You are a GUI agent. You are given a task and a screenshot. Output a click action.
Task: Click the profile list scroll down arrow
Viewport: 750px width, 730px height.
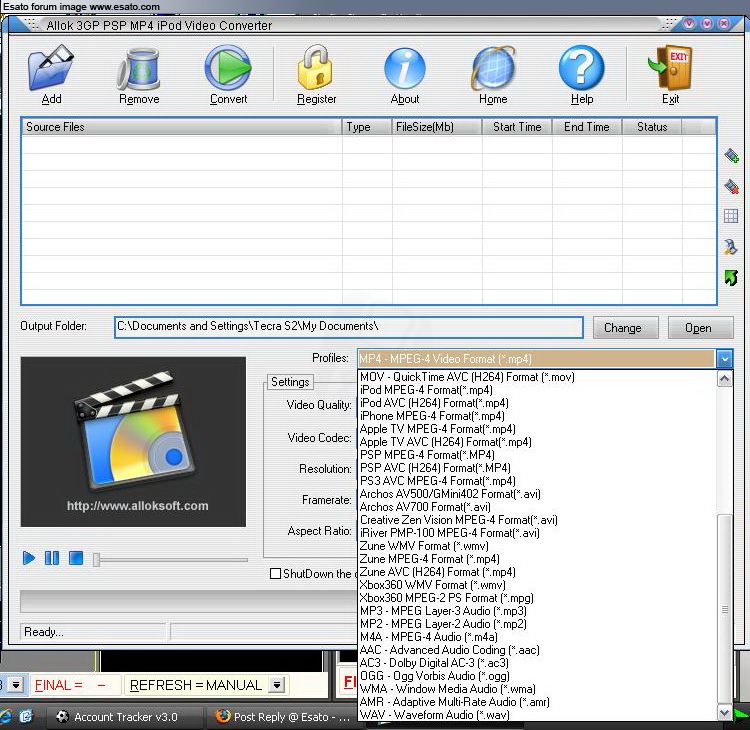pos(725,713)
